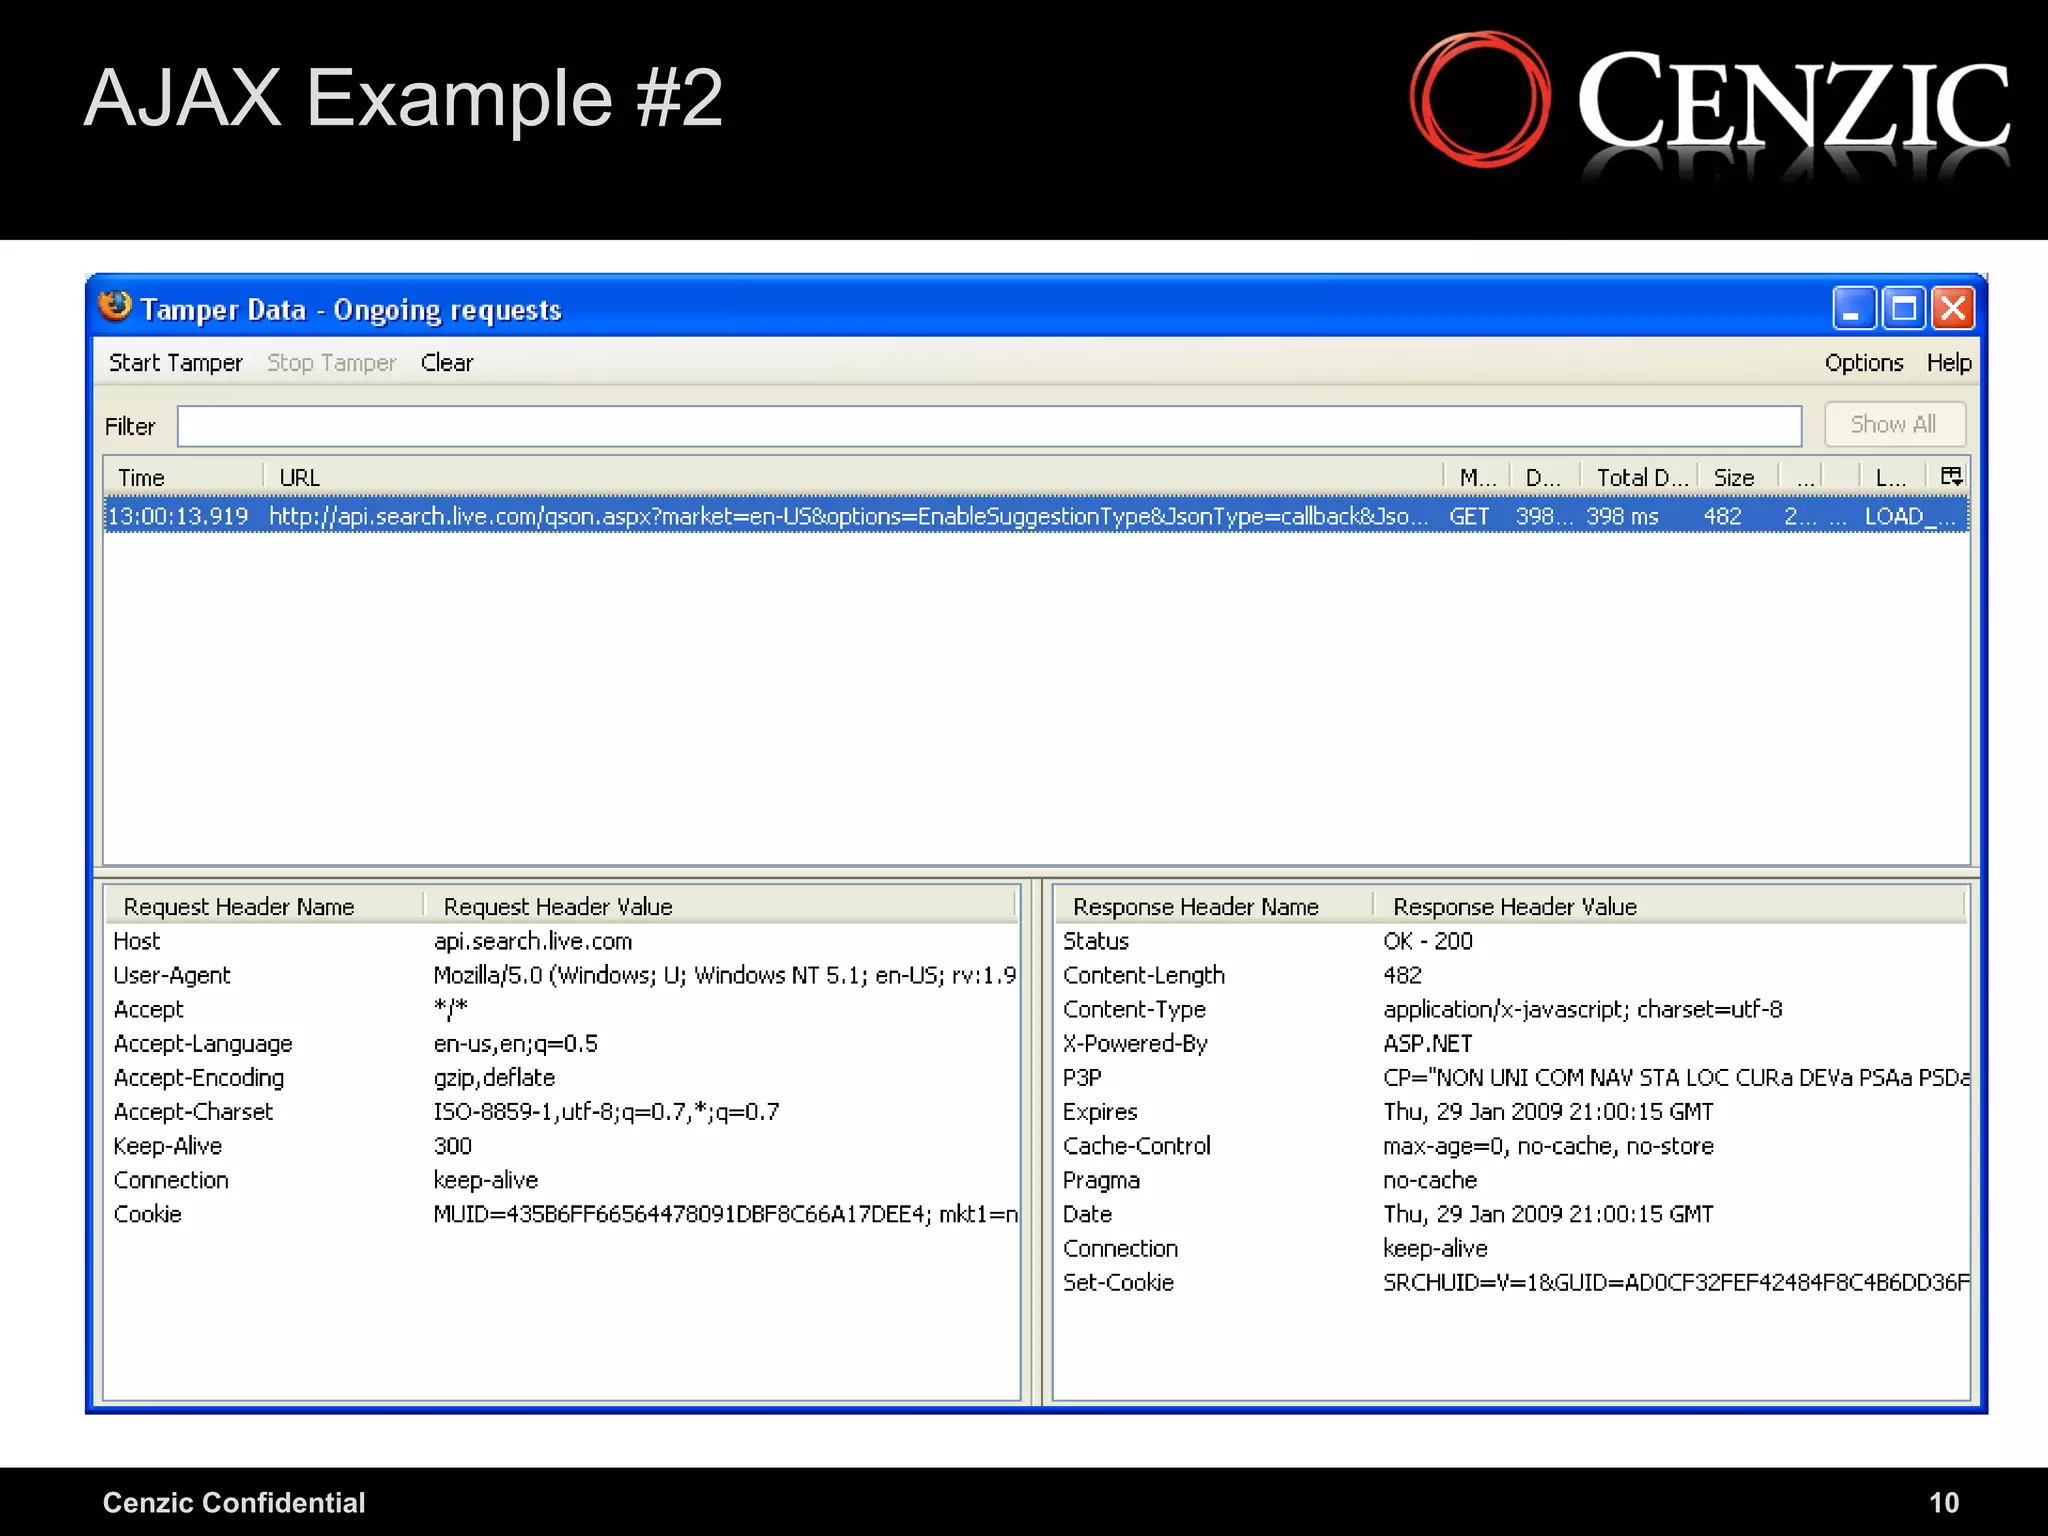Click the gzip,deflate header value
2048x1536 pixels.
pyautogui.click(x=494, y=1078)
